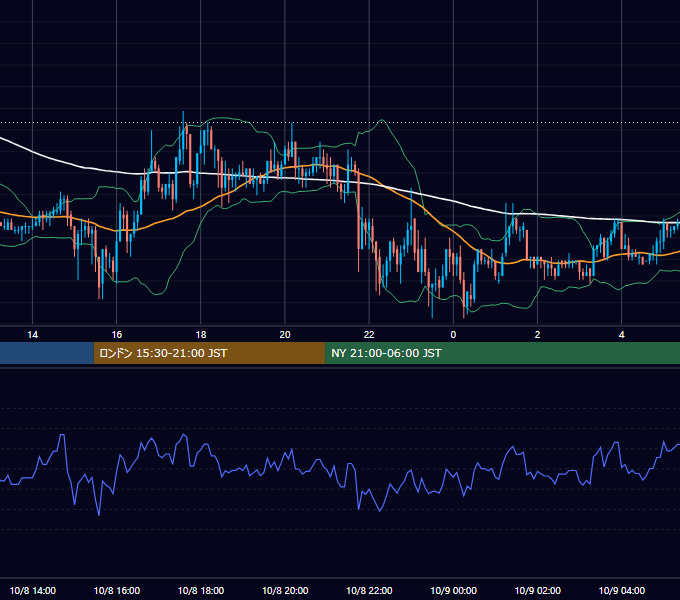Click the 4 hour label on price chart axis
Screen dimensions: 680x600
click(x=621, y=335)
